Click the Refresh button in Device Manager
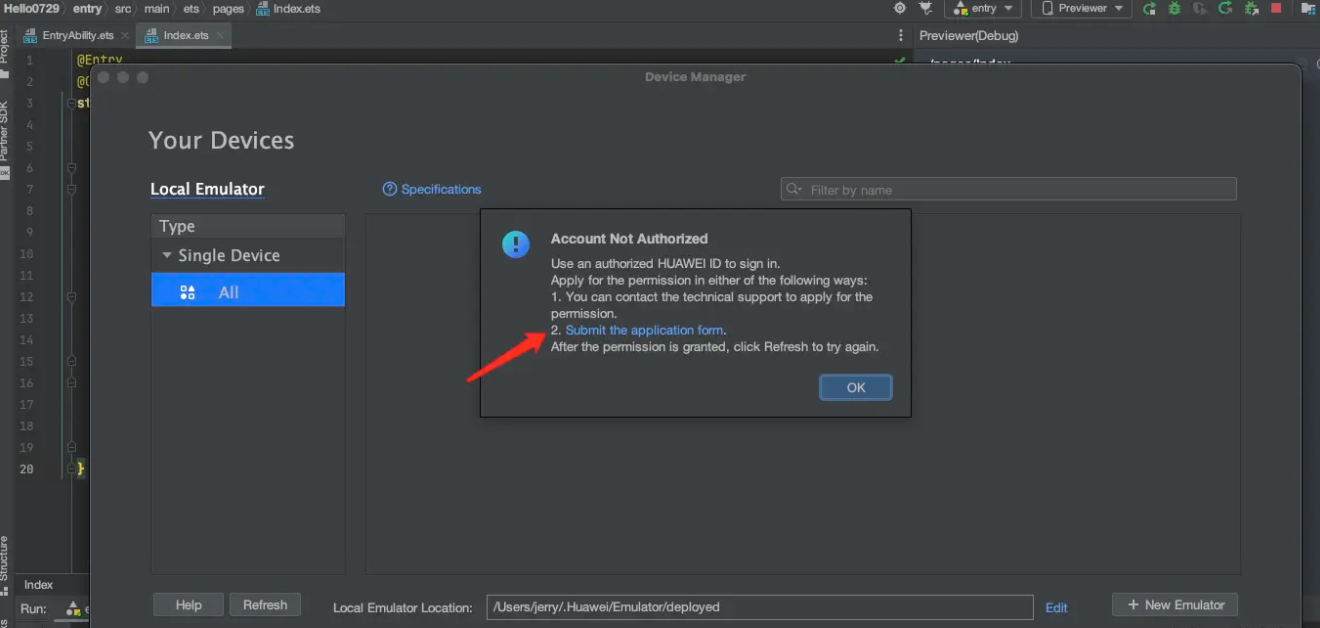This screenshot has height=628, width=1320. (x=265, y=605)
